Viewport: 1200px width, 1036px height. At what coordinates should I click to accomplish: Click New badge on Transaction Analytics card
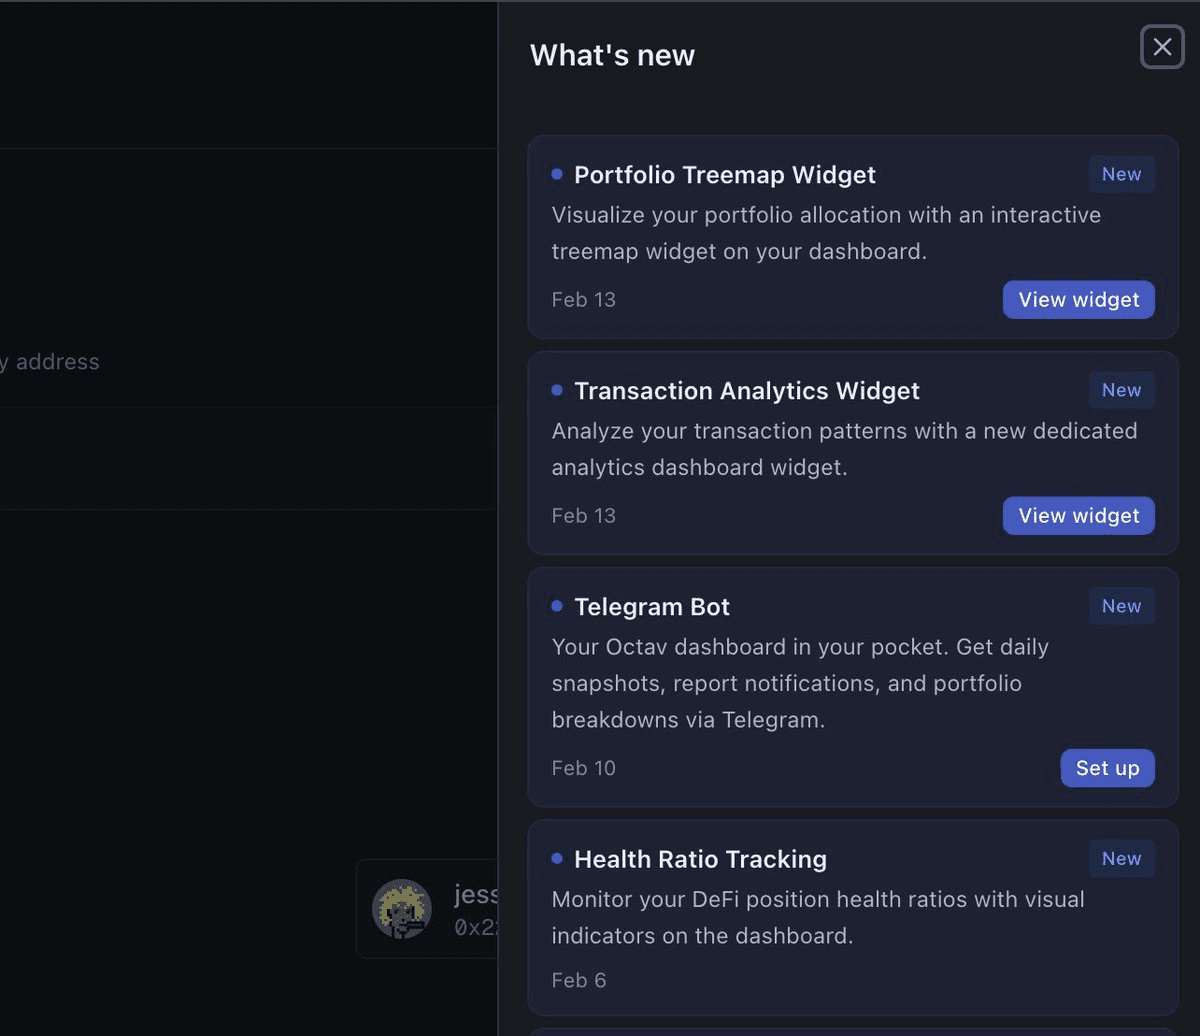1121,390
